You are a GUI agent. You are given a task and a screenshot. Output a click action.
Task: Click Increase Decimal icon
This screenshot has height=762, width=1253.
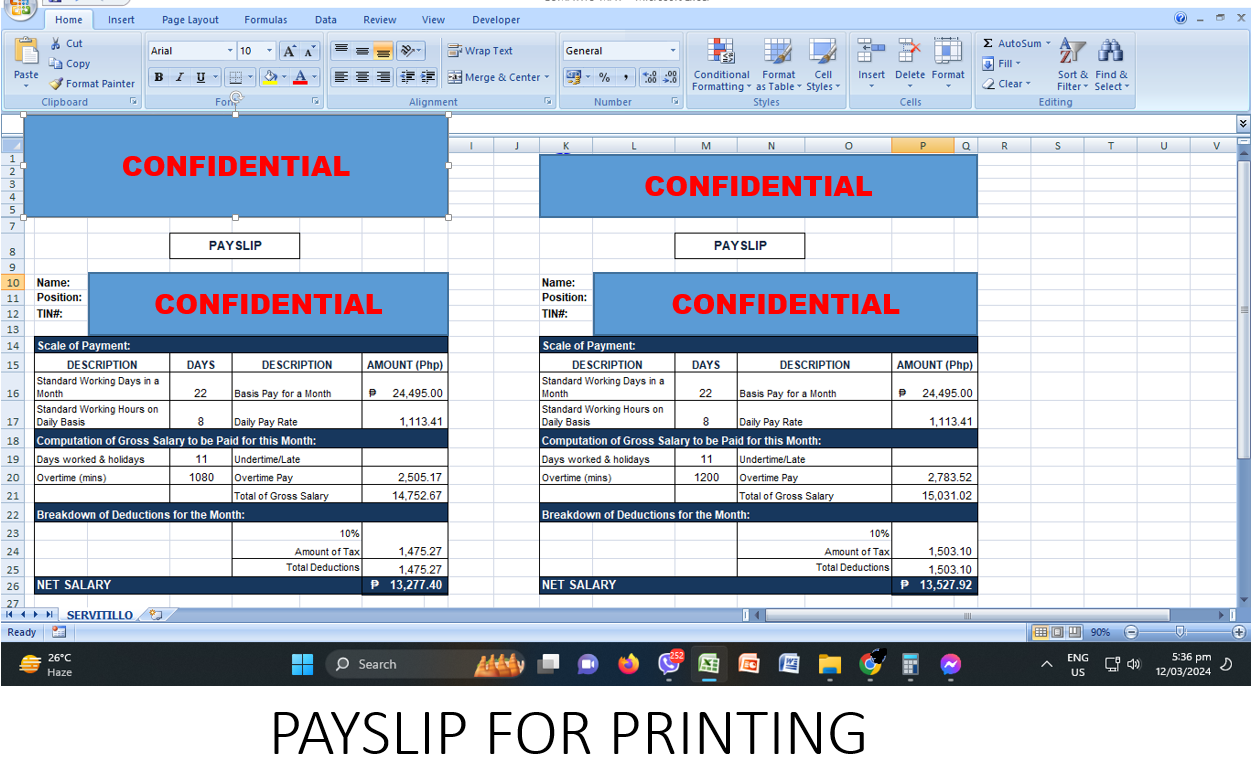(x=649, y=77)
